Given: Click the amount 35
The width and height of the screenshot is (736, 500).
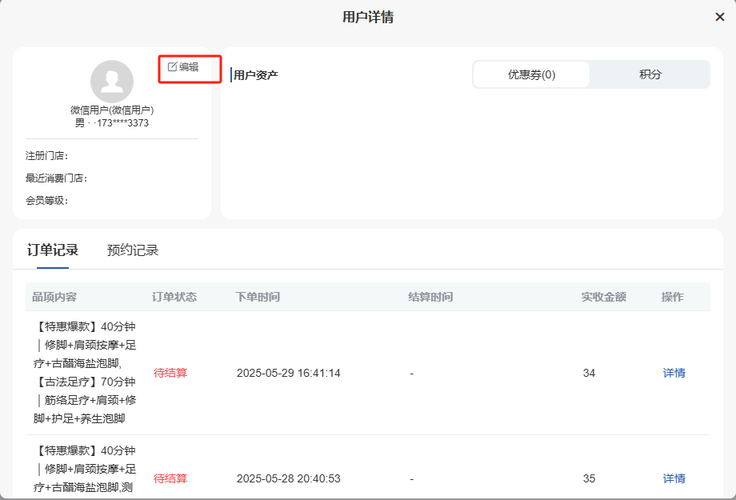Looking at the screenshot, I should (589, 478).
